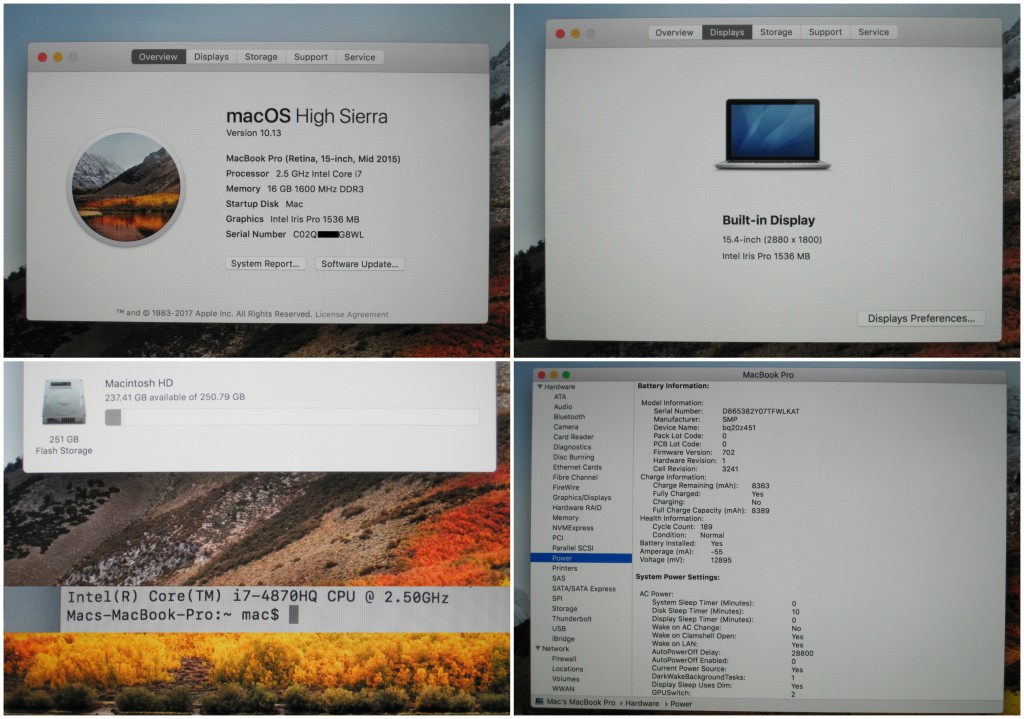Select Camera in the sidebar
Viewport: 1024px width, 719px height.
pyautogui.click(x=566, y=426)
